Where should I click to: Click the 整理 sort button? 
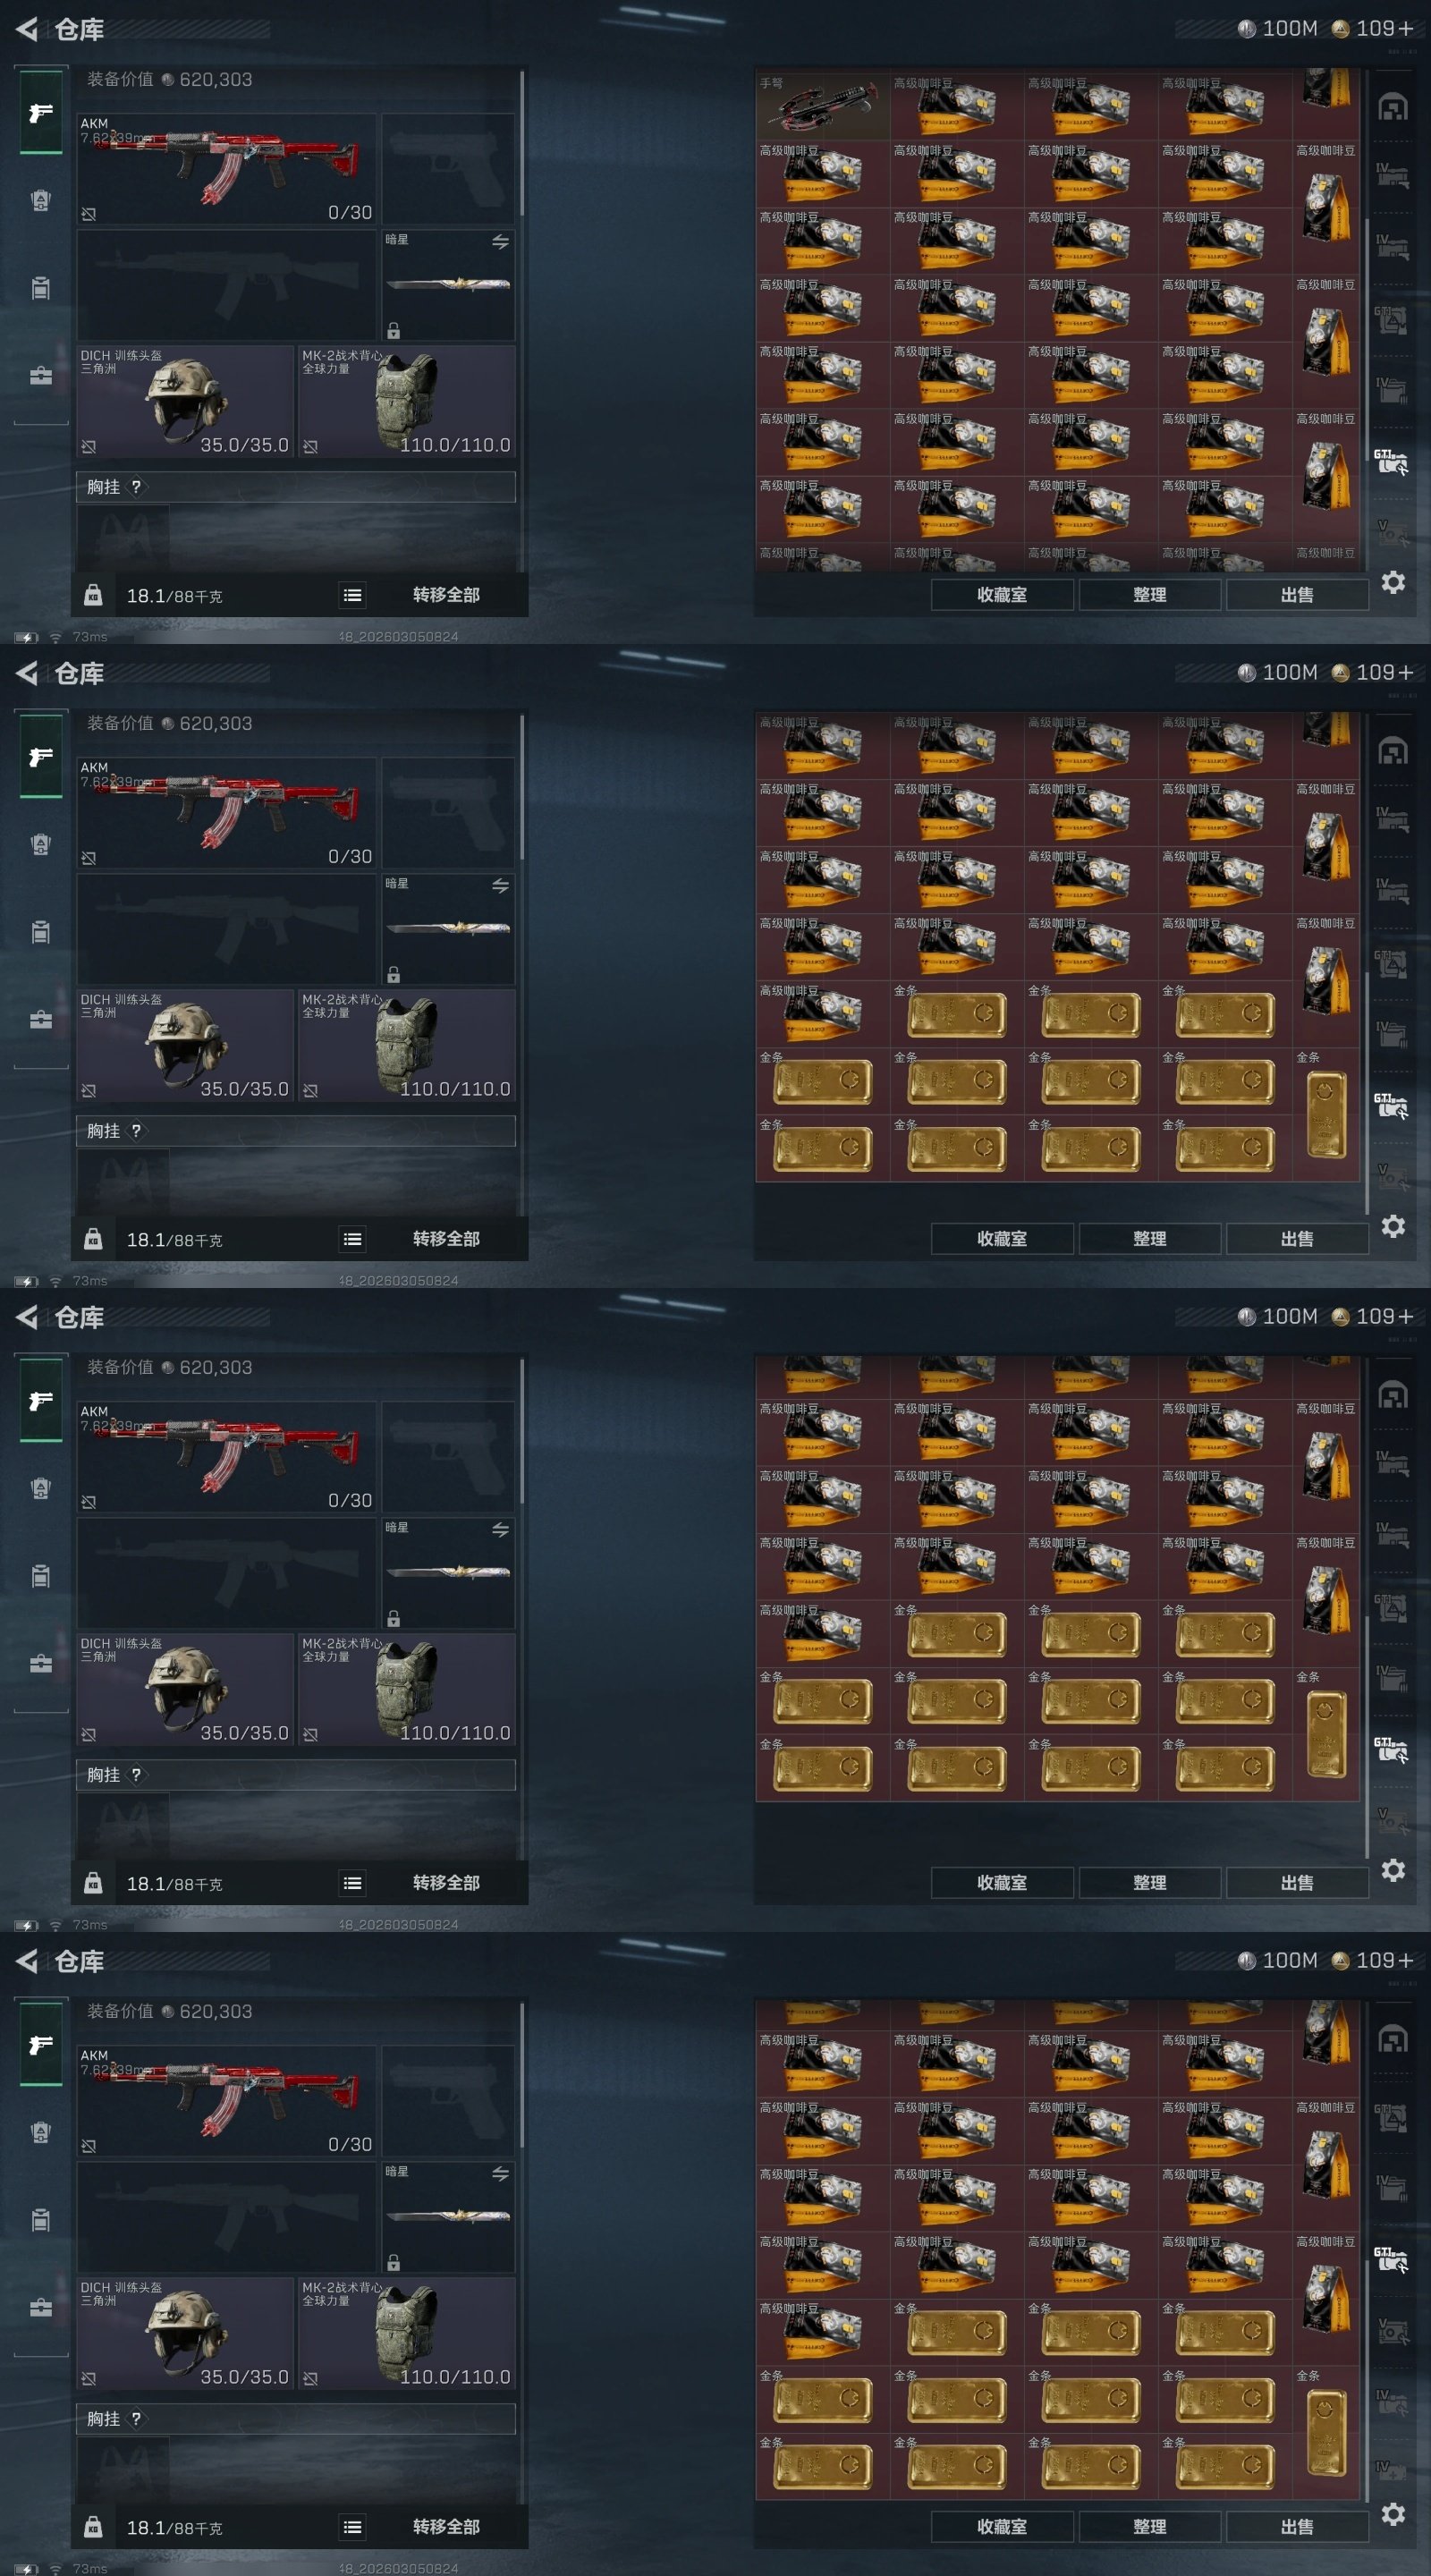pyautogui.click(x=1150, y=595)
